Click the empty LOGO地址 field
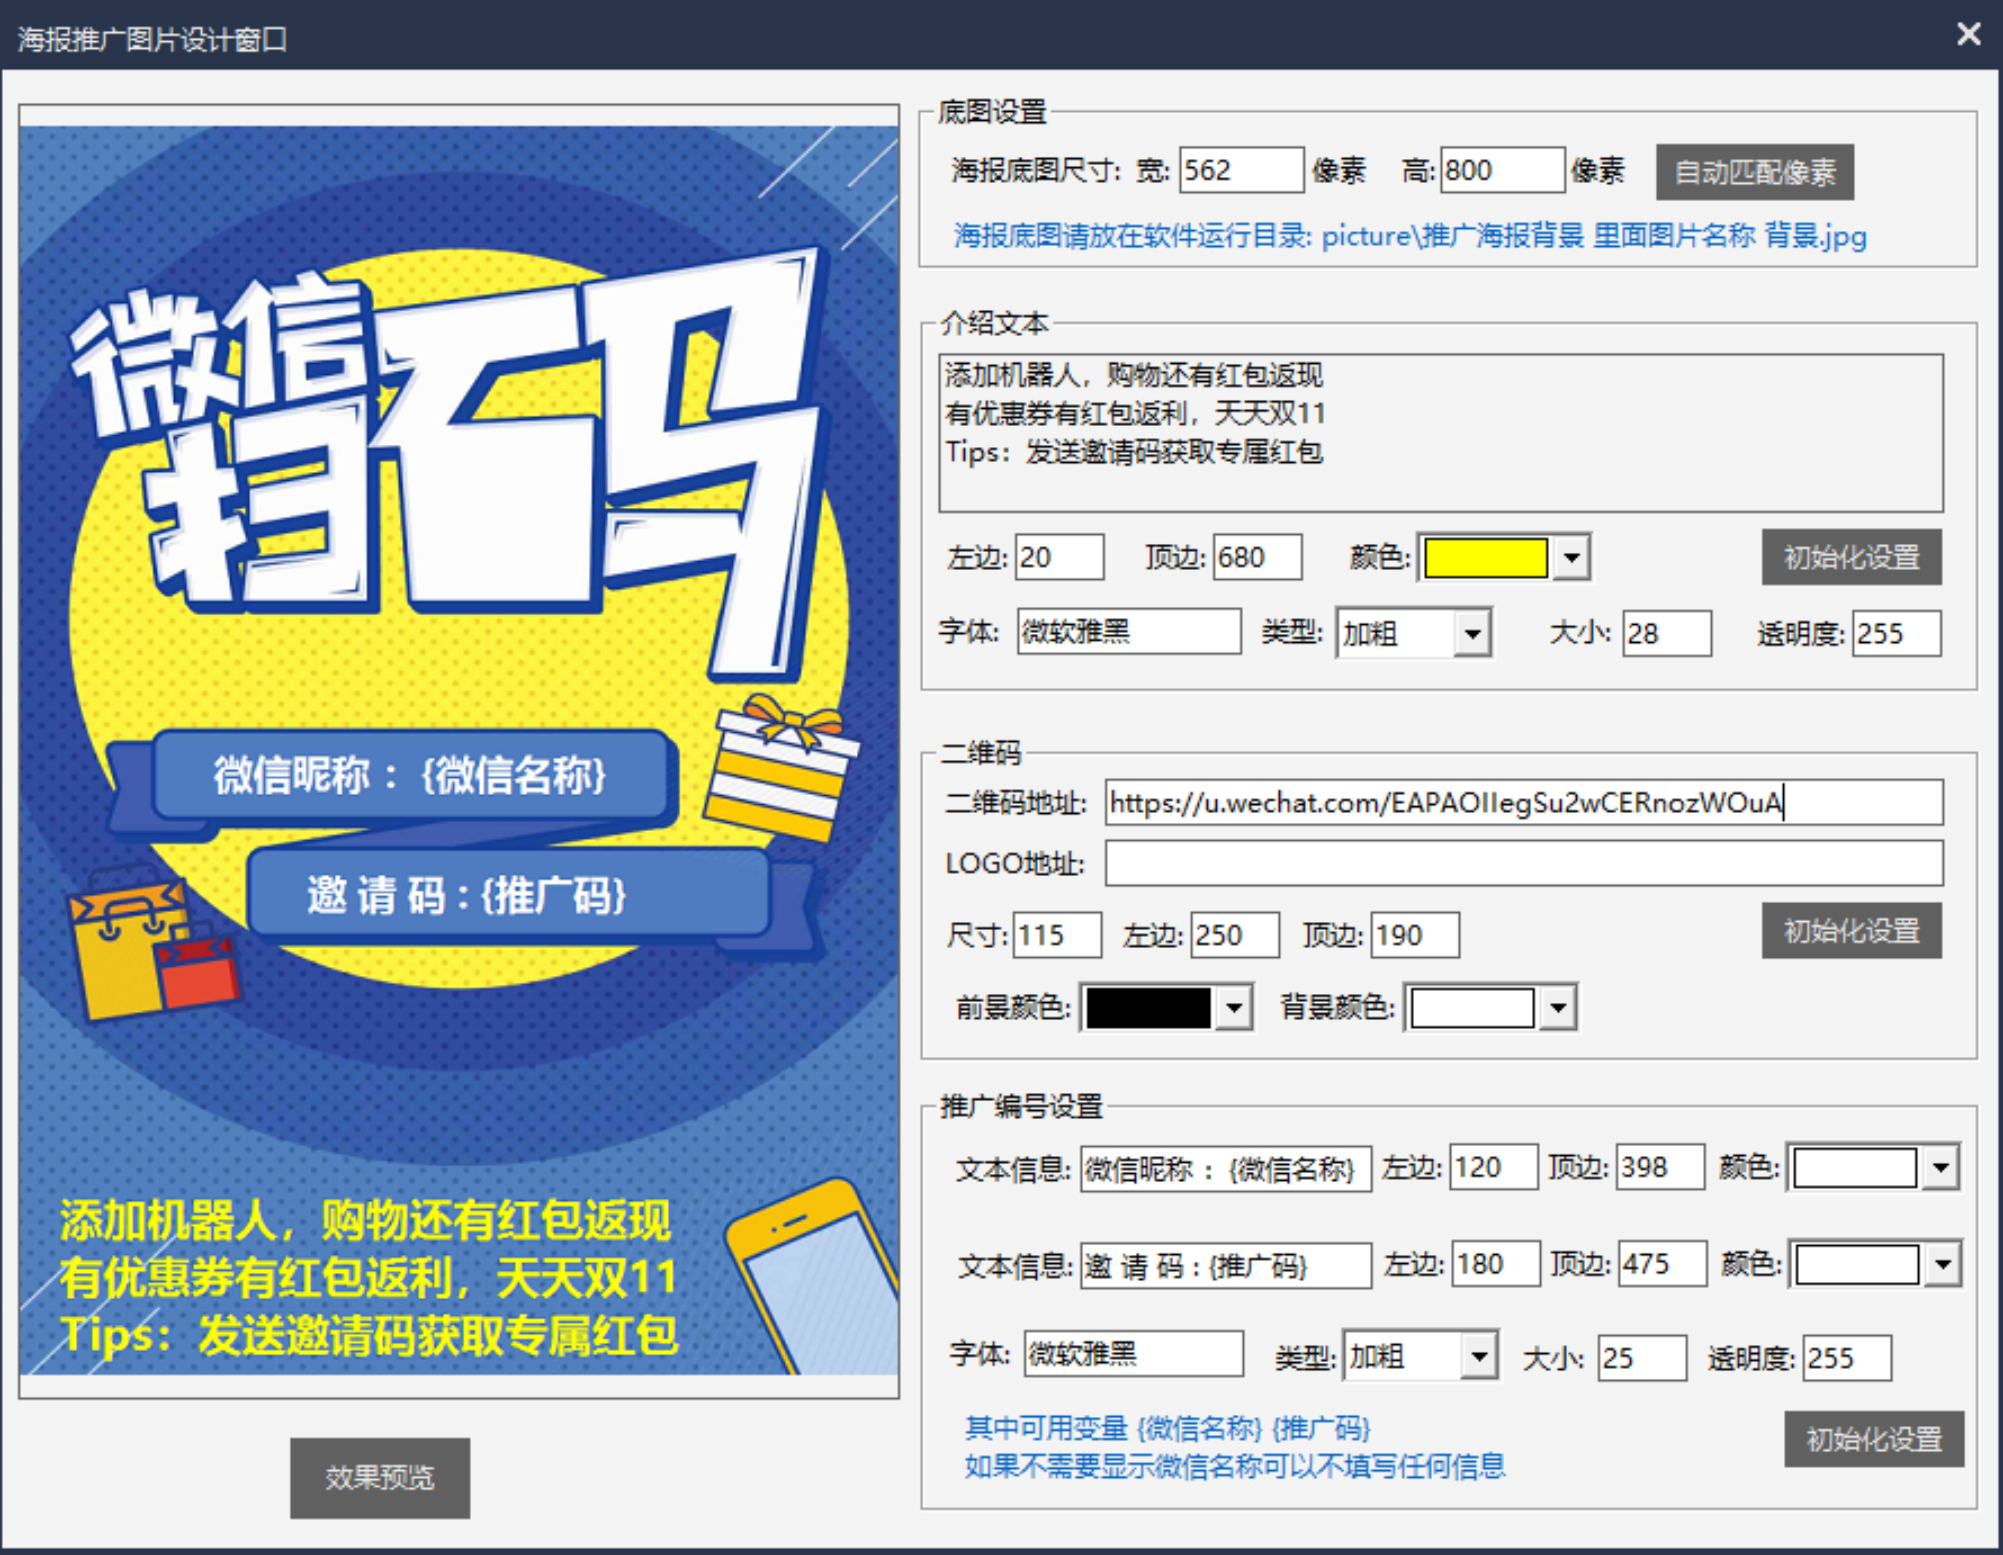This screenshot has width=2003, height=1555. coord(1524,863)
